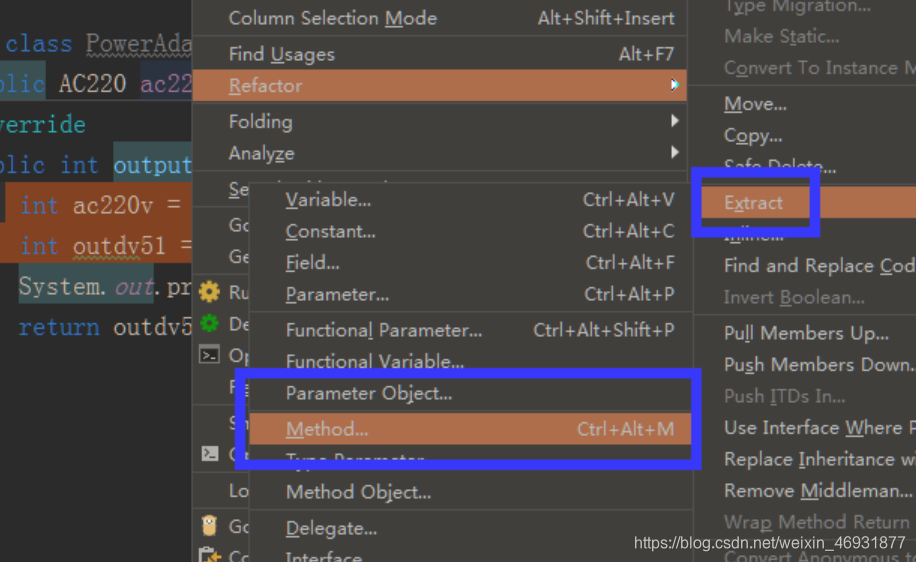Image resolution: width=916 pixels, height=562 pixels.
Task: Expand the Refactor submenu arrow
Action: 675,85
